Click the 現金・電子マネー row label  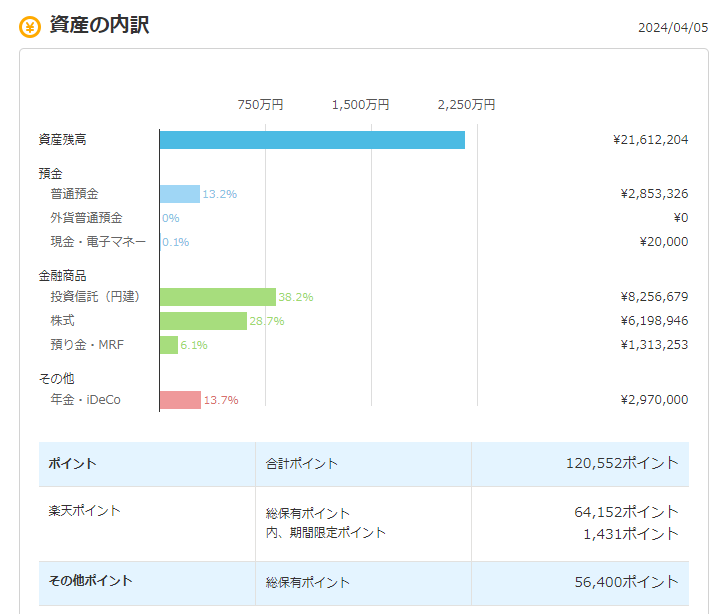pyautogui.click(x=98, y=242)
